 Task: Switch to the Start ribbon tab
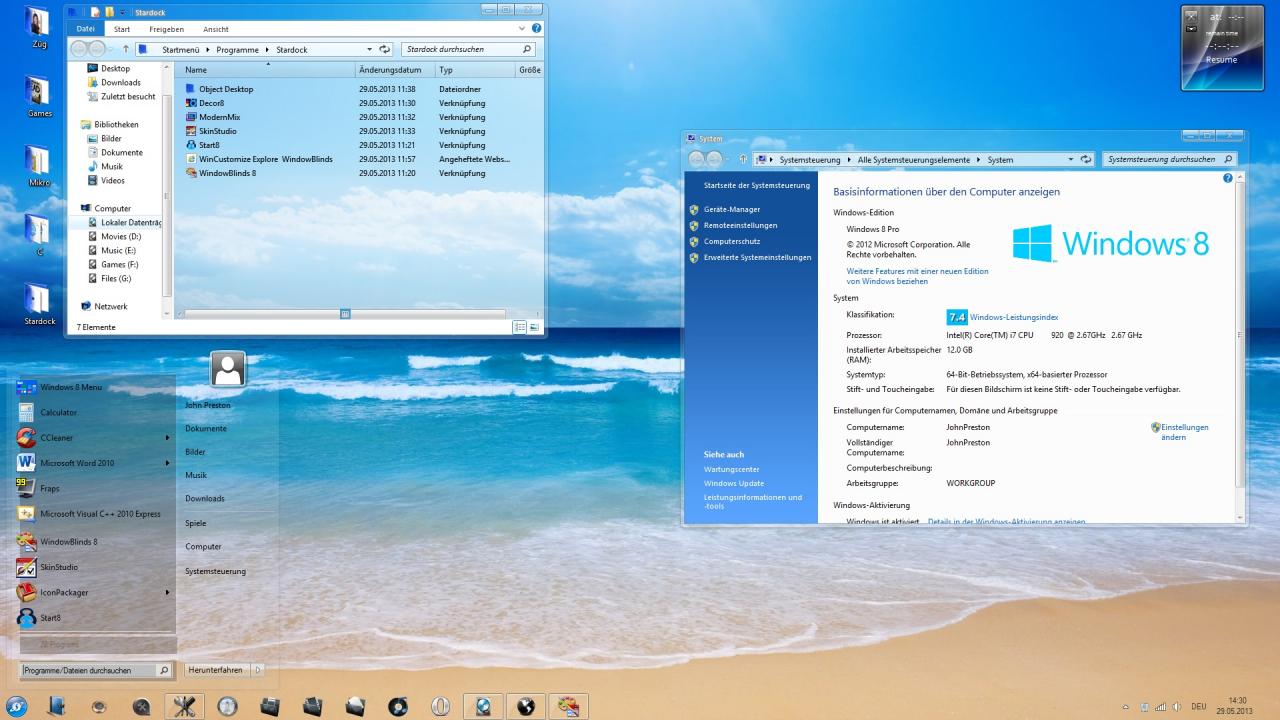[122, 29]
